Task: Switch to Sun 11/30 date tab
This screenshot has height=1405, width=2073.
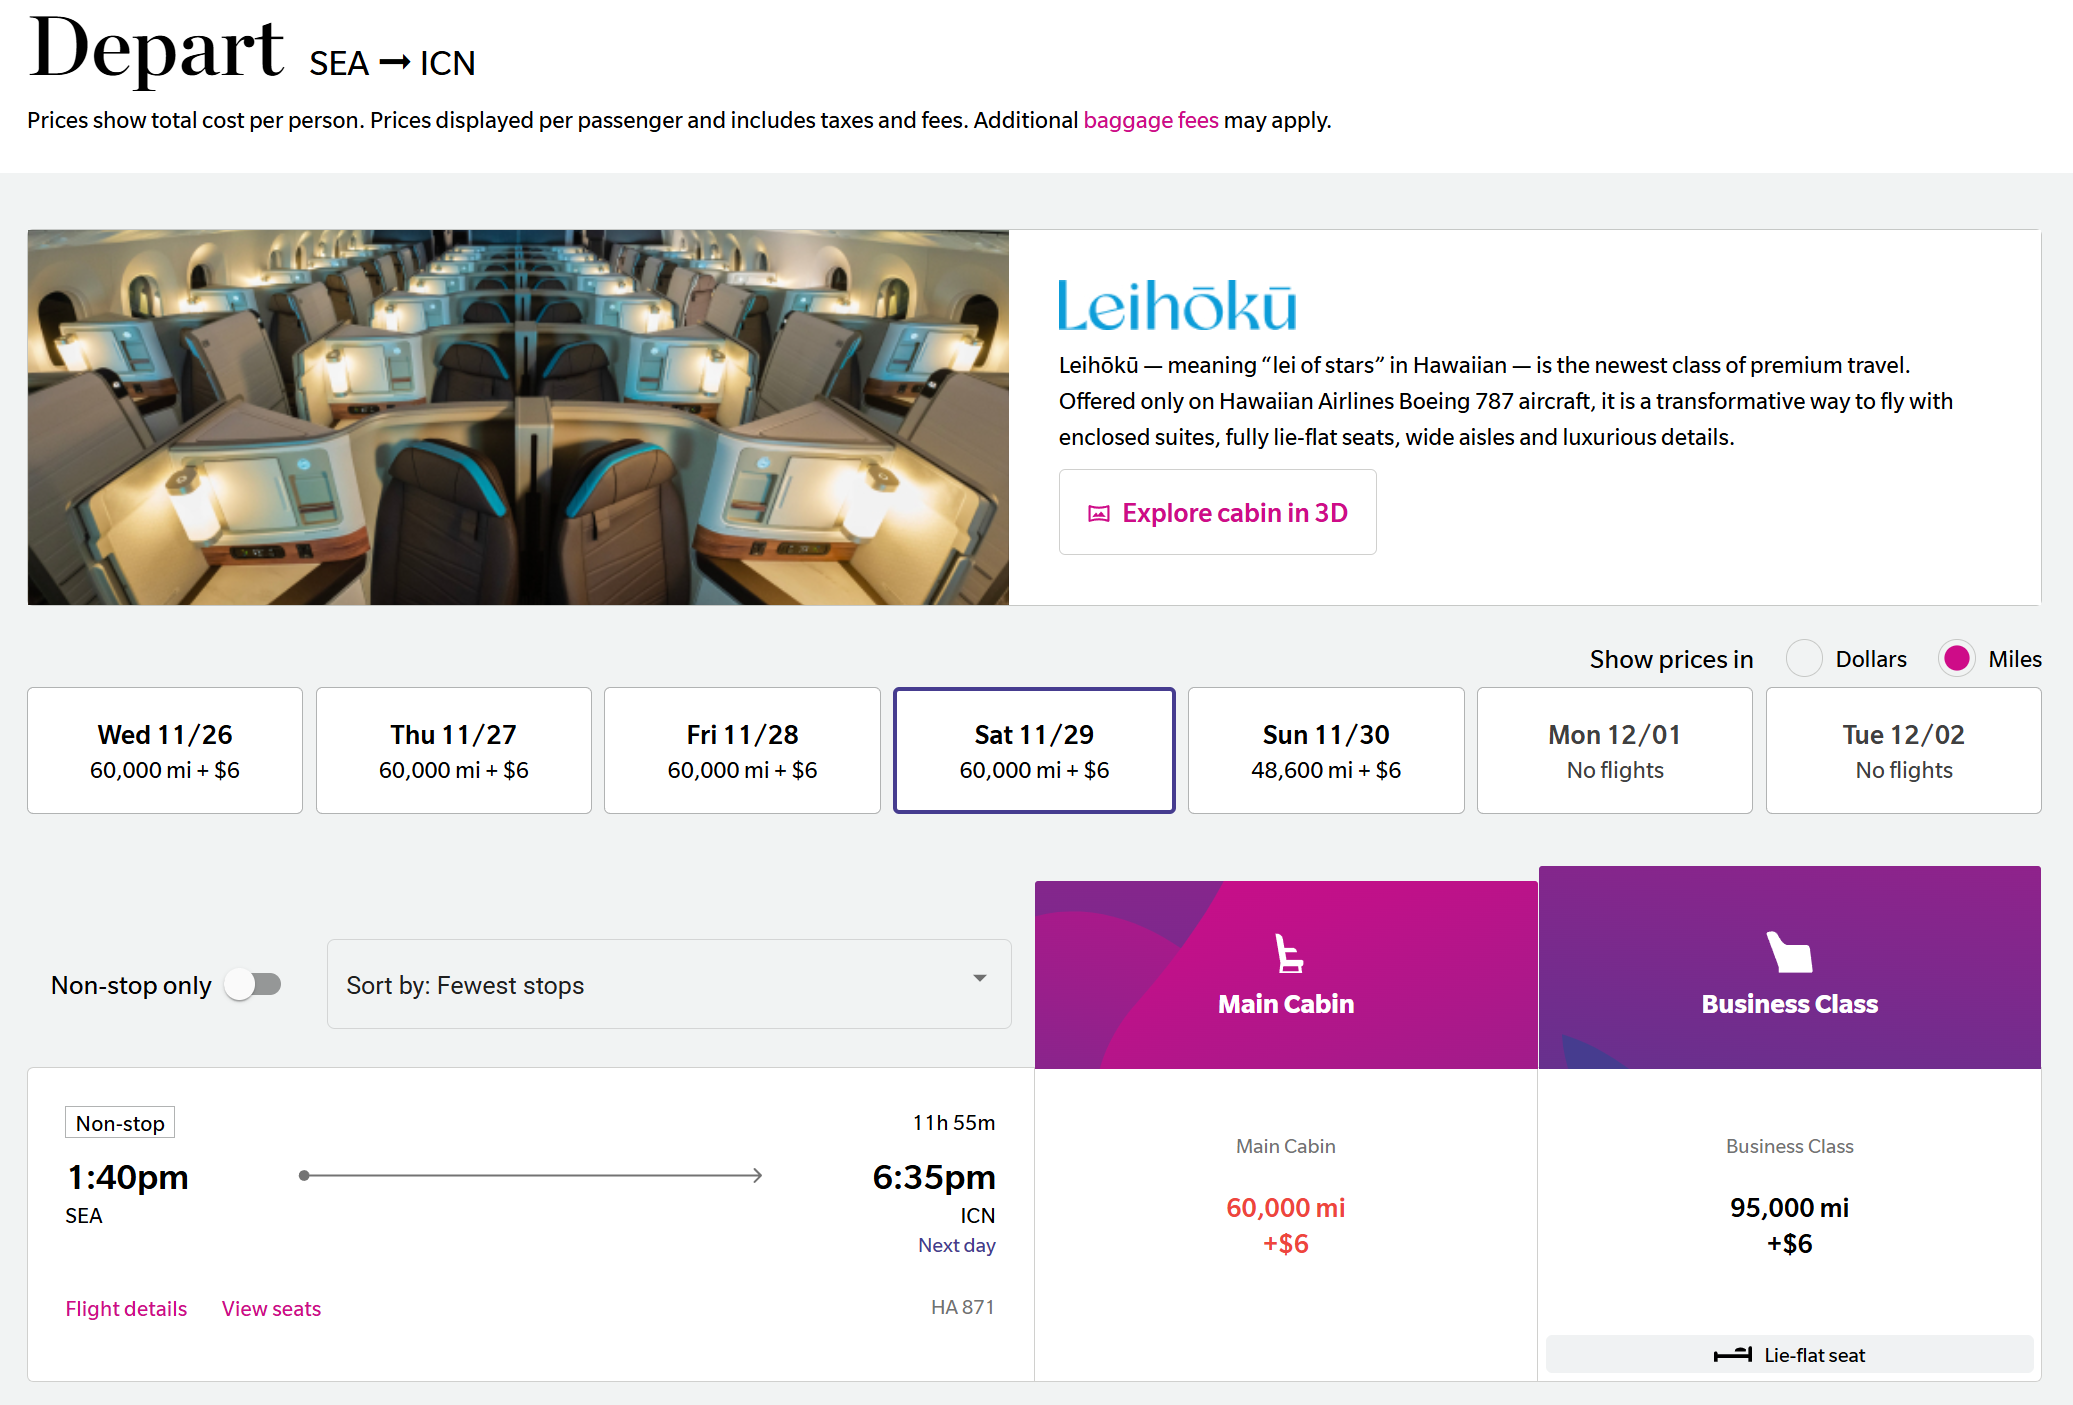Action: click(x=1325, y=750)
